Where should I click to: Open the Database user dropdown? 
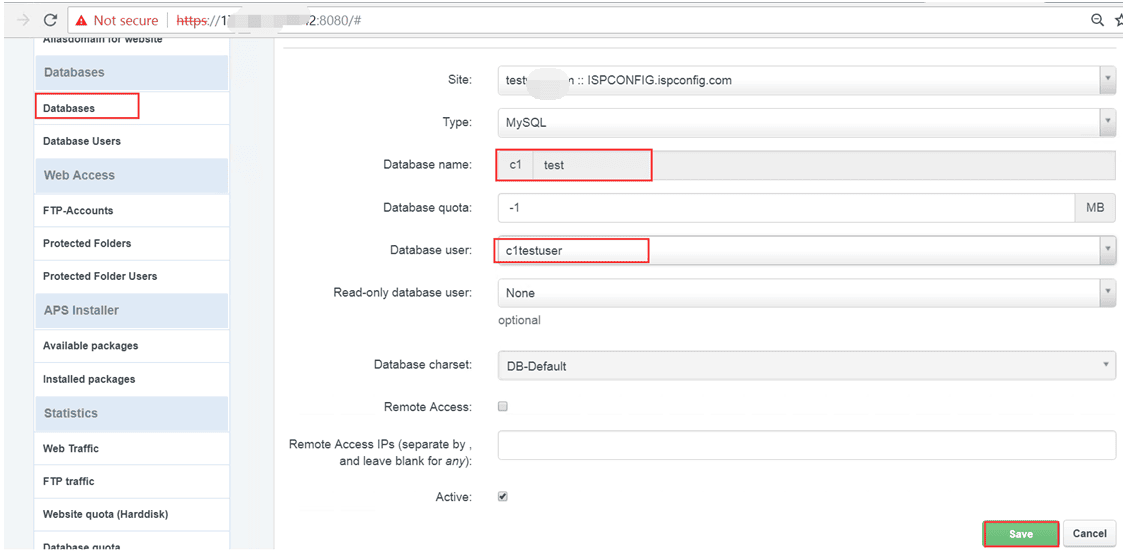tap(806, 249)
